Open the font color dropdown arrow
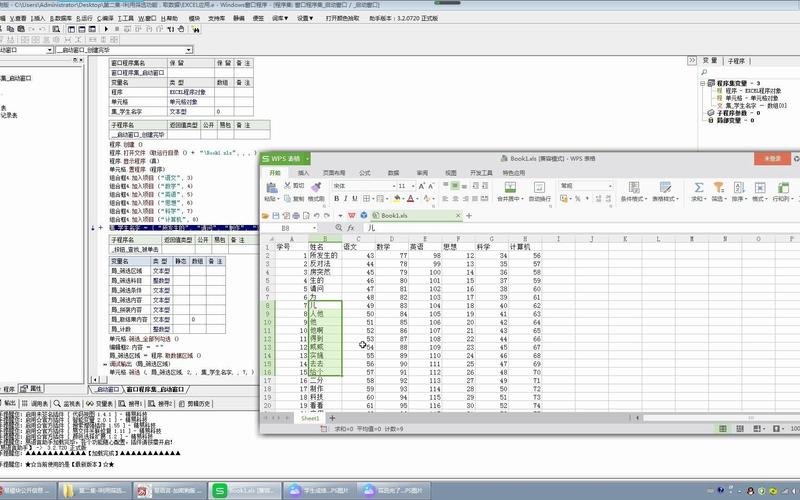The height and width of the screenshot is (500, 800). [417, 198]
